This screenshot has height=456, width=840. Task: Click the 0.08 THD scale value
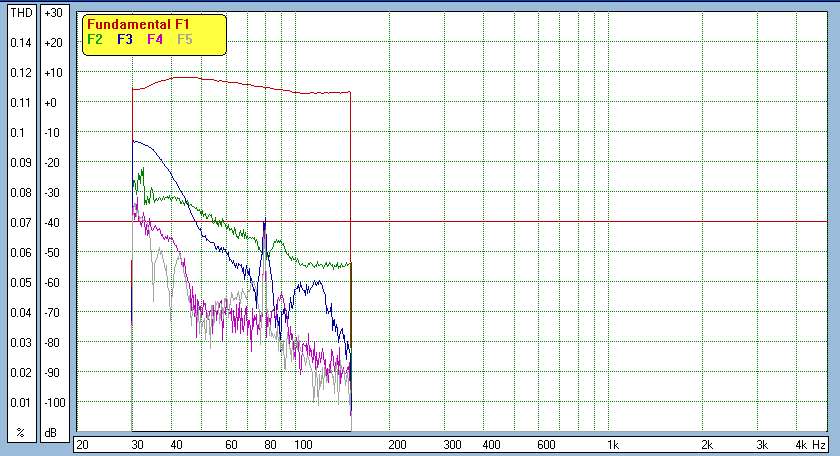(x=21, y=193)
